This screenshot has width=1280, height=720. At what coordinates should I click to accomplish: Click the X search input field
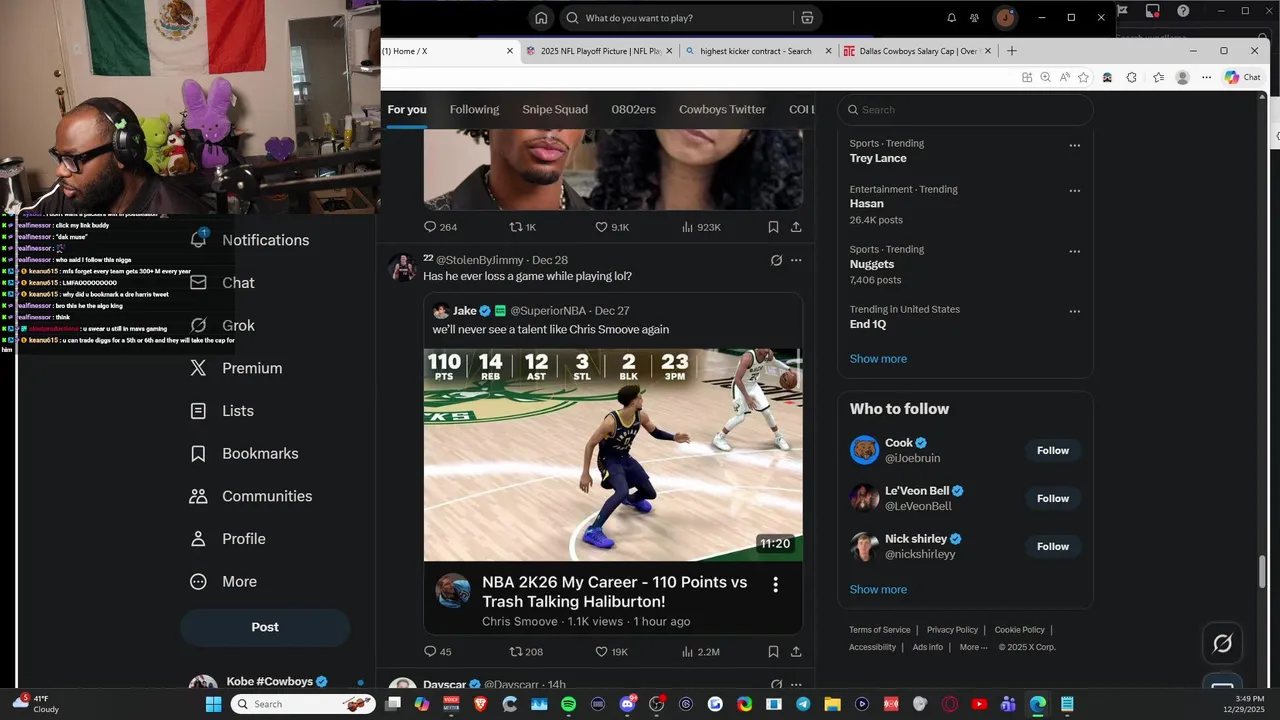tap(965, 110)
